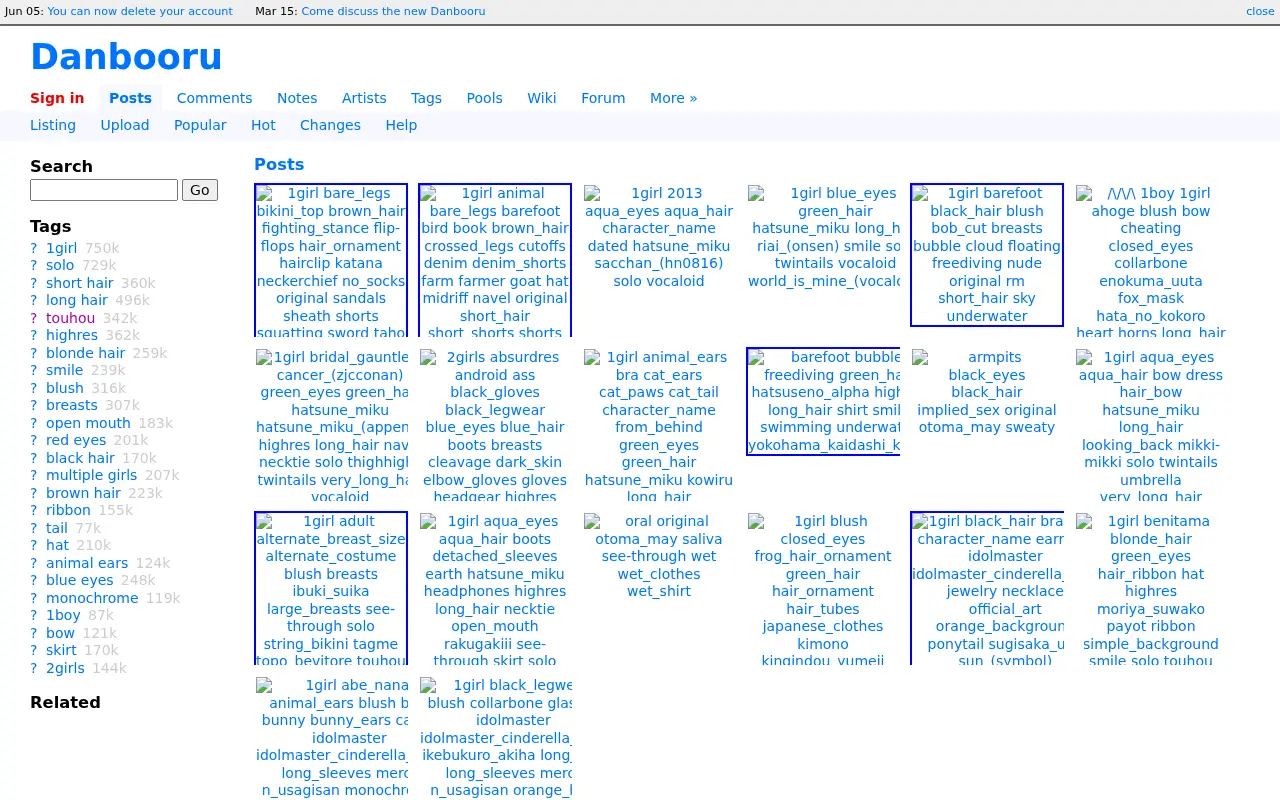Open the fox_mask hata_no_kokoro post thumbnail

pos(1151,262)
